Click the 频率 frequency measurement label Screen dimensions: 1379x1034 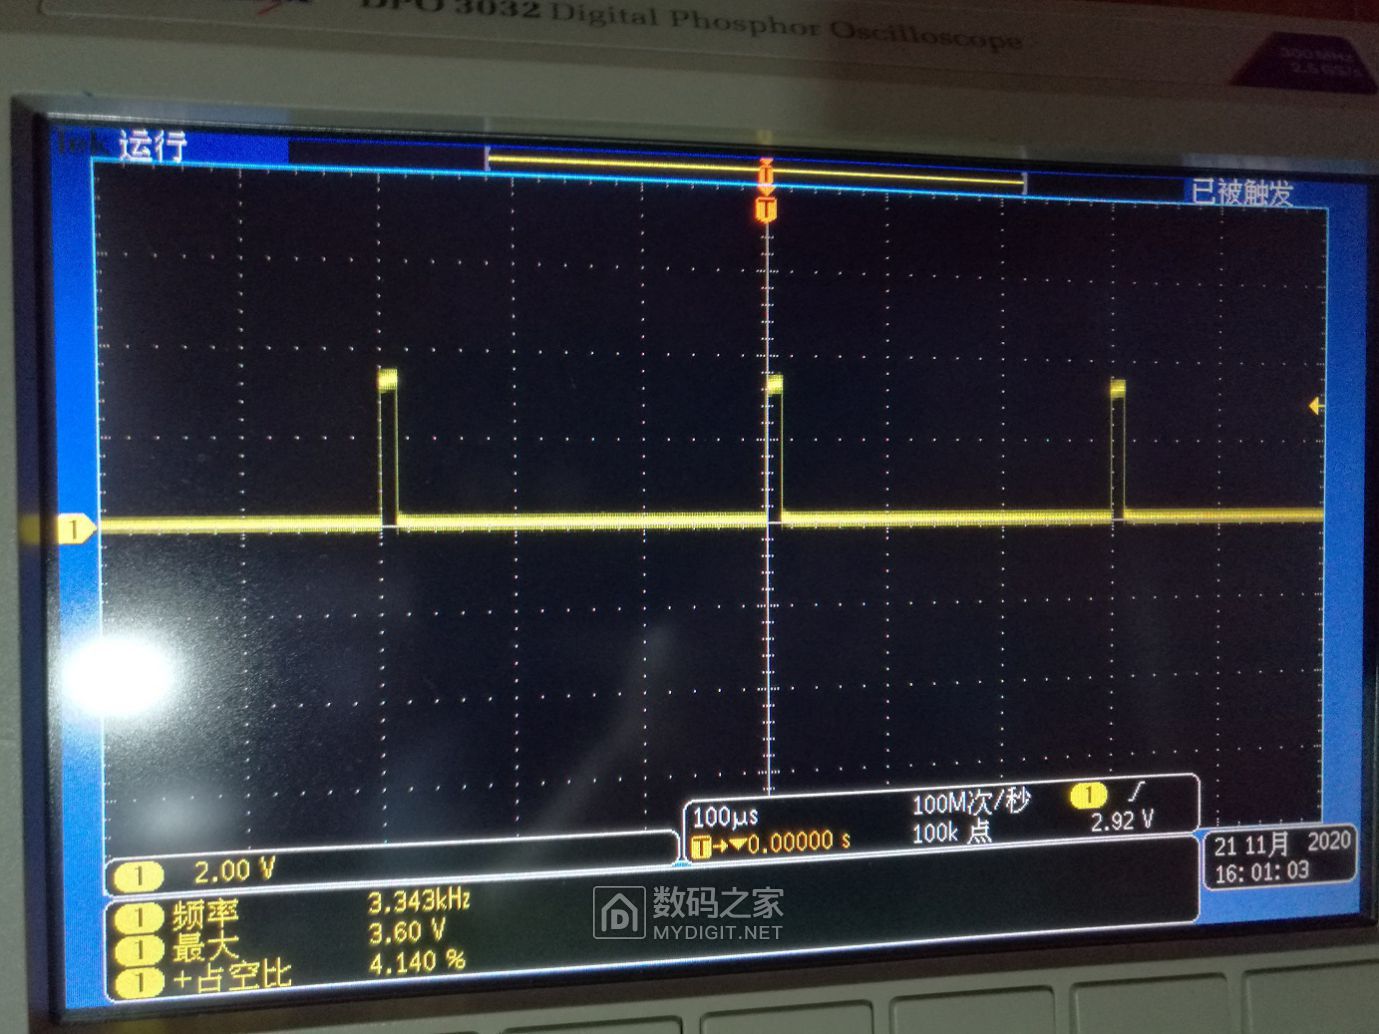point(204,915)
